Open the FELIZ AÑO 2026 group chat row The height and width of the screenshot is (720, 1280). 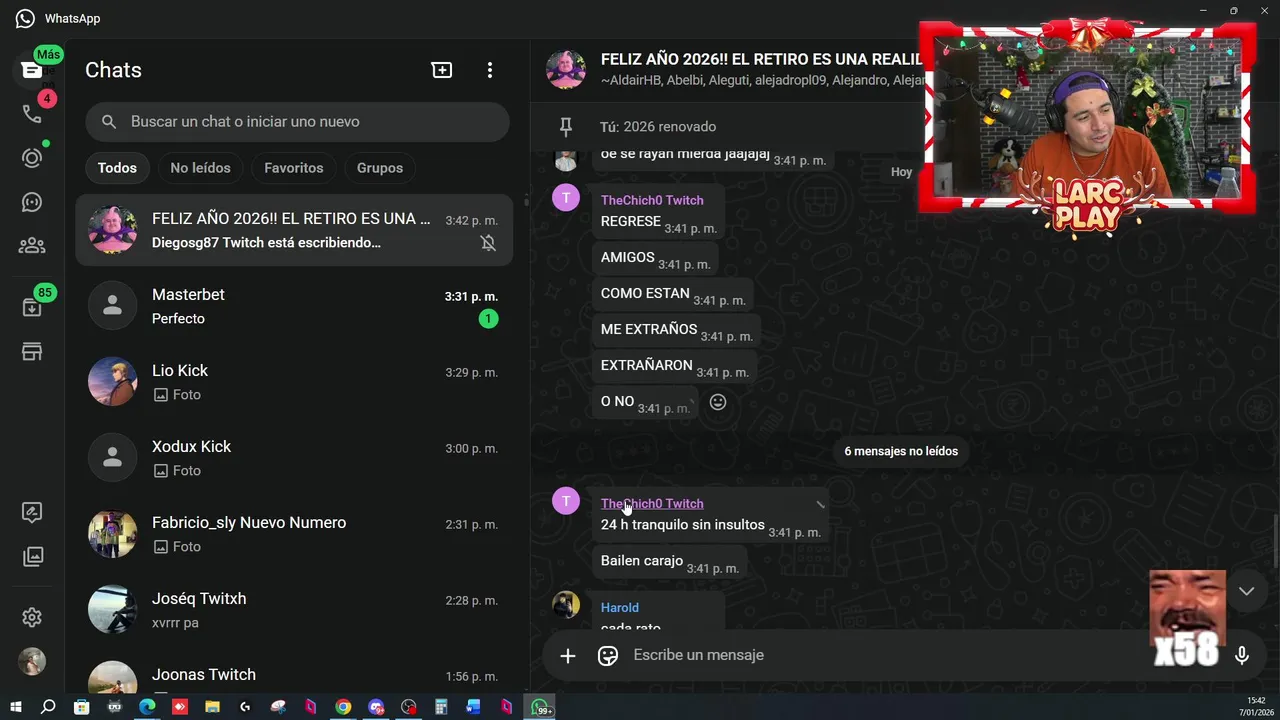pyautogui.click(x=294, y=230)
